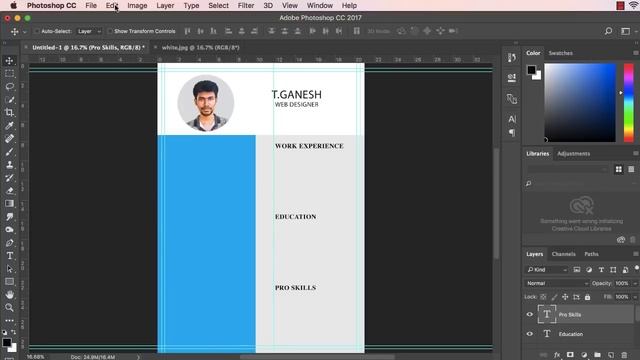Select the Gradient tool
This screenshot has width=640, height=360.
tap(9, 204)
